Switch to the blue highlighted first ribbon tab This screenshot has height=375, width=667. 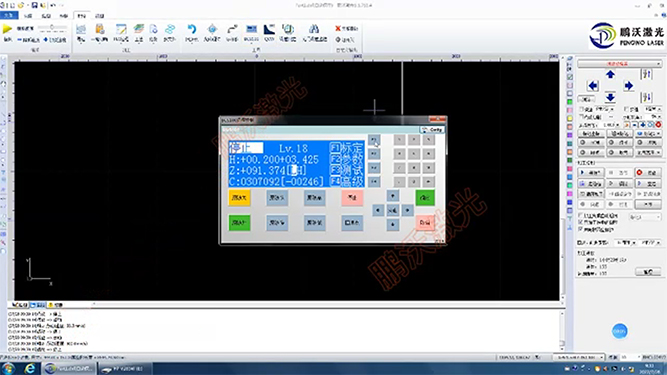9,16
